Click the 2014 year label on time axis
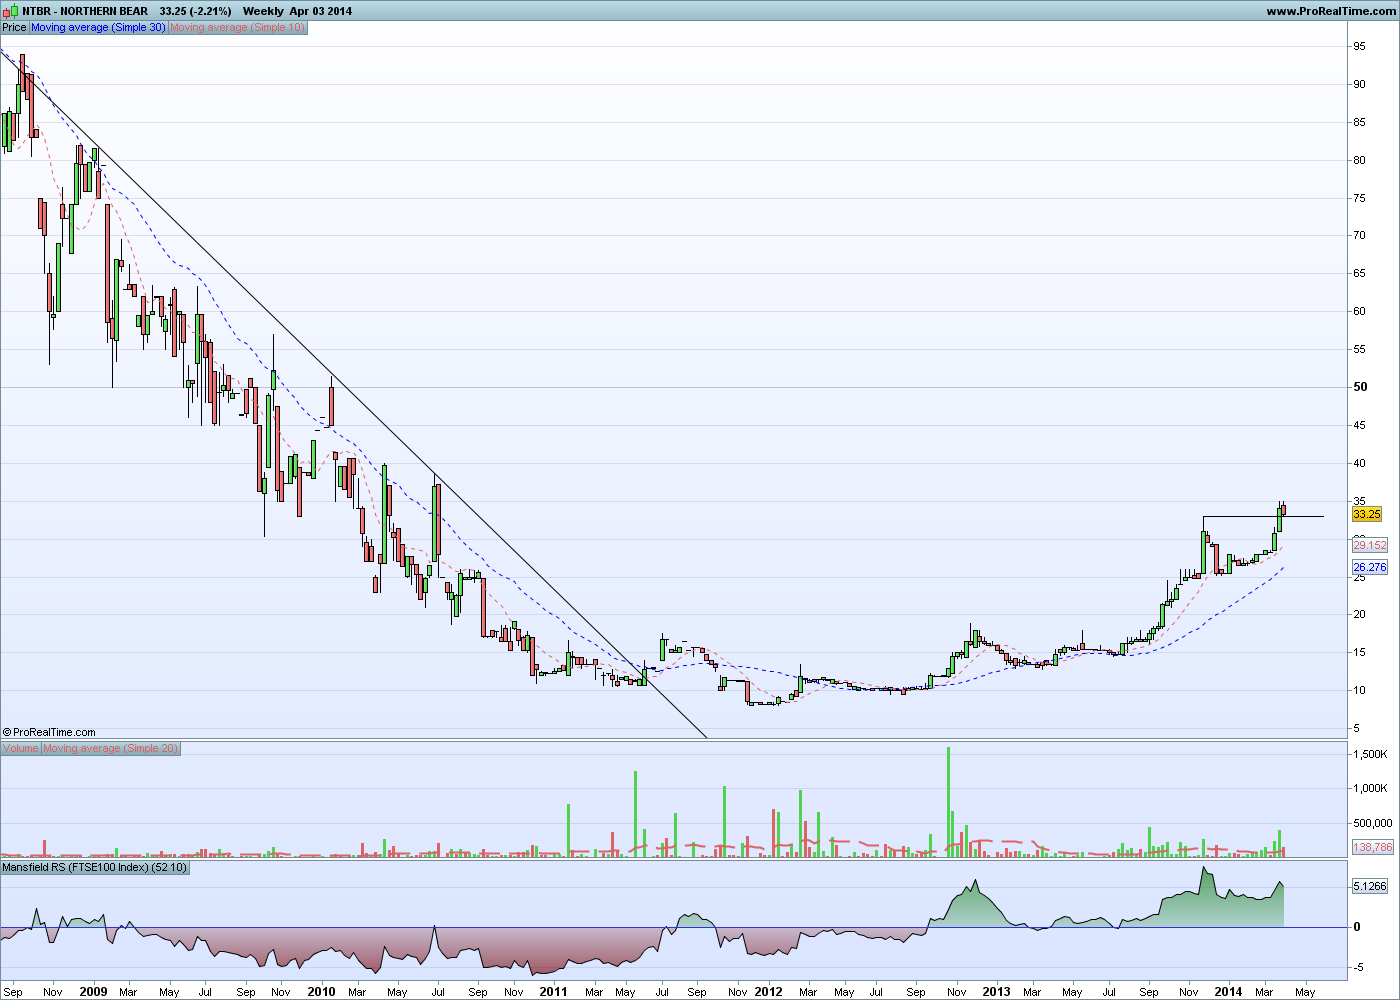This screenshot has width=1400, height=1000. pos(1228,992)
